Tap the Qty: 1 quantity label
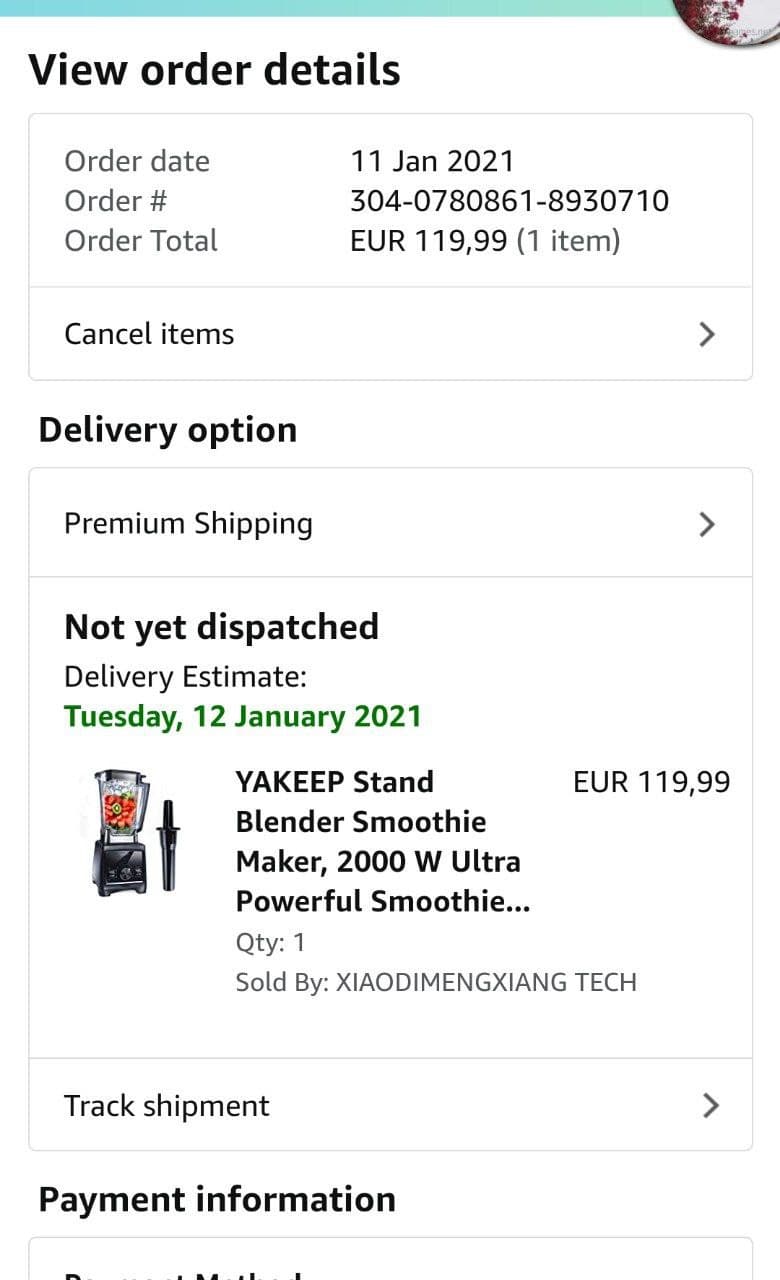 (271, 942)
